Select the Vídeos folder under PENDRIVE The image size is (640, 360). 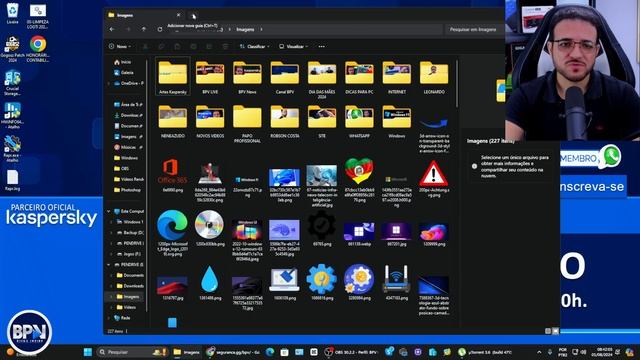pos(127,307)
